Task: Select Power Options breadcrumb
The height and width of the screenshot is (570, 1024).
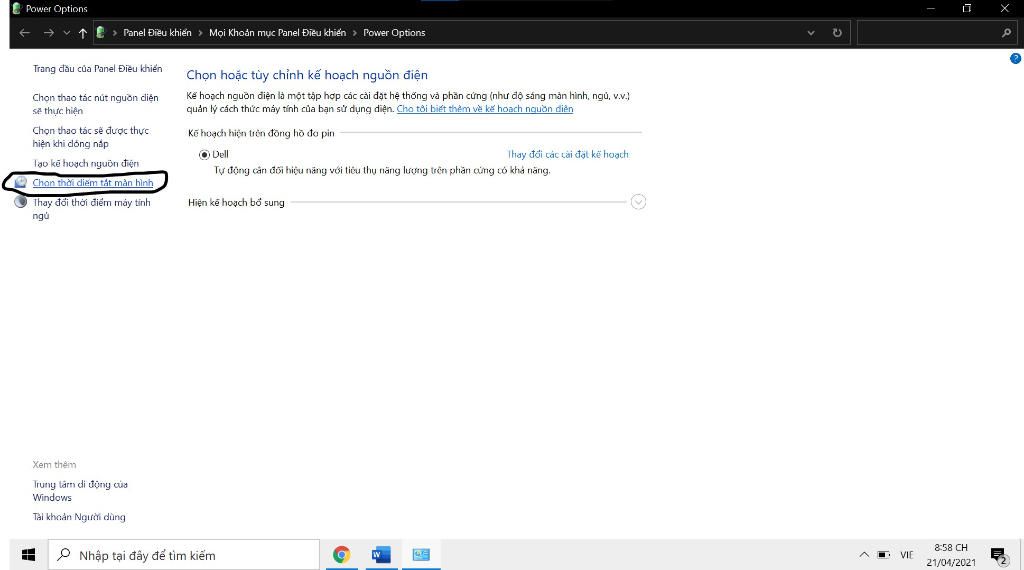Action: 394,33
